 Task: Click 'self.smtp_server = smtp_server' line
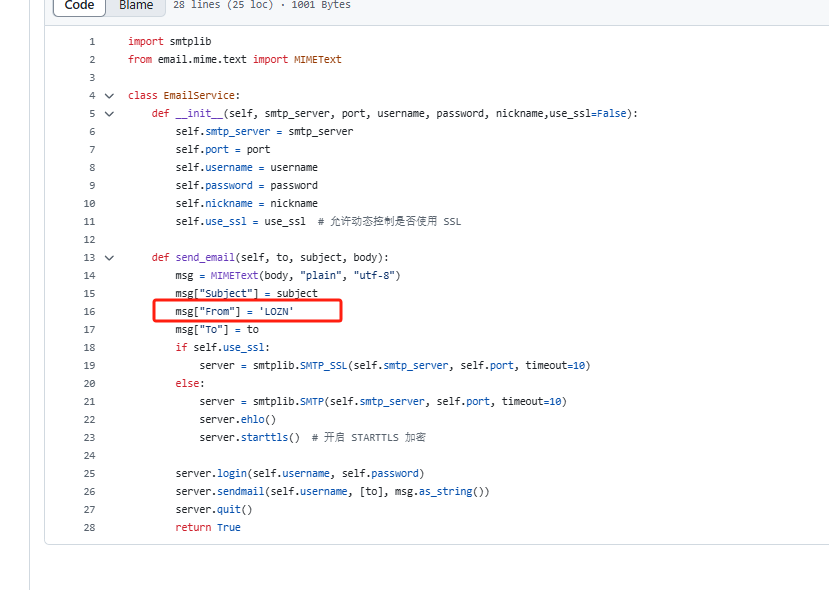click(x=264, y=131)
